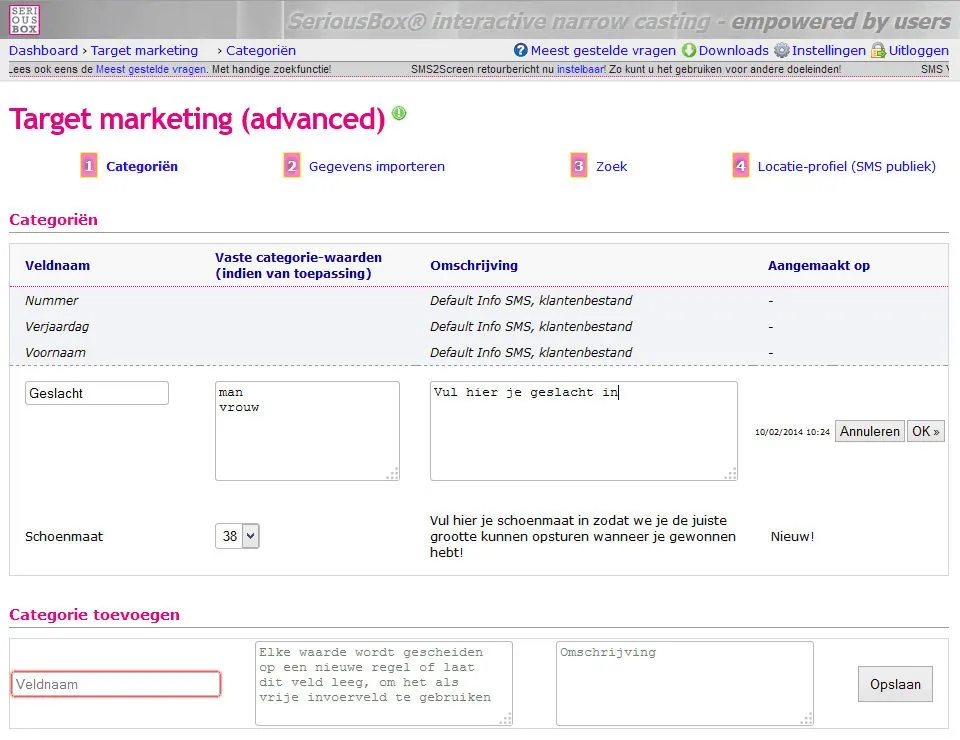960x740 pixels.
Task: Click the Verjaardag row name
Action: point(57,326)
